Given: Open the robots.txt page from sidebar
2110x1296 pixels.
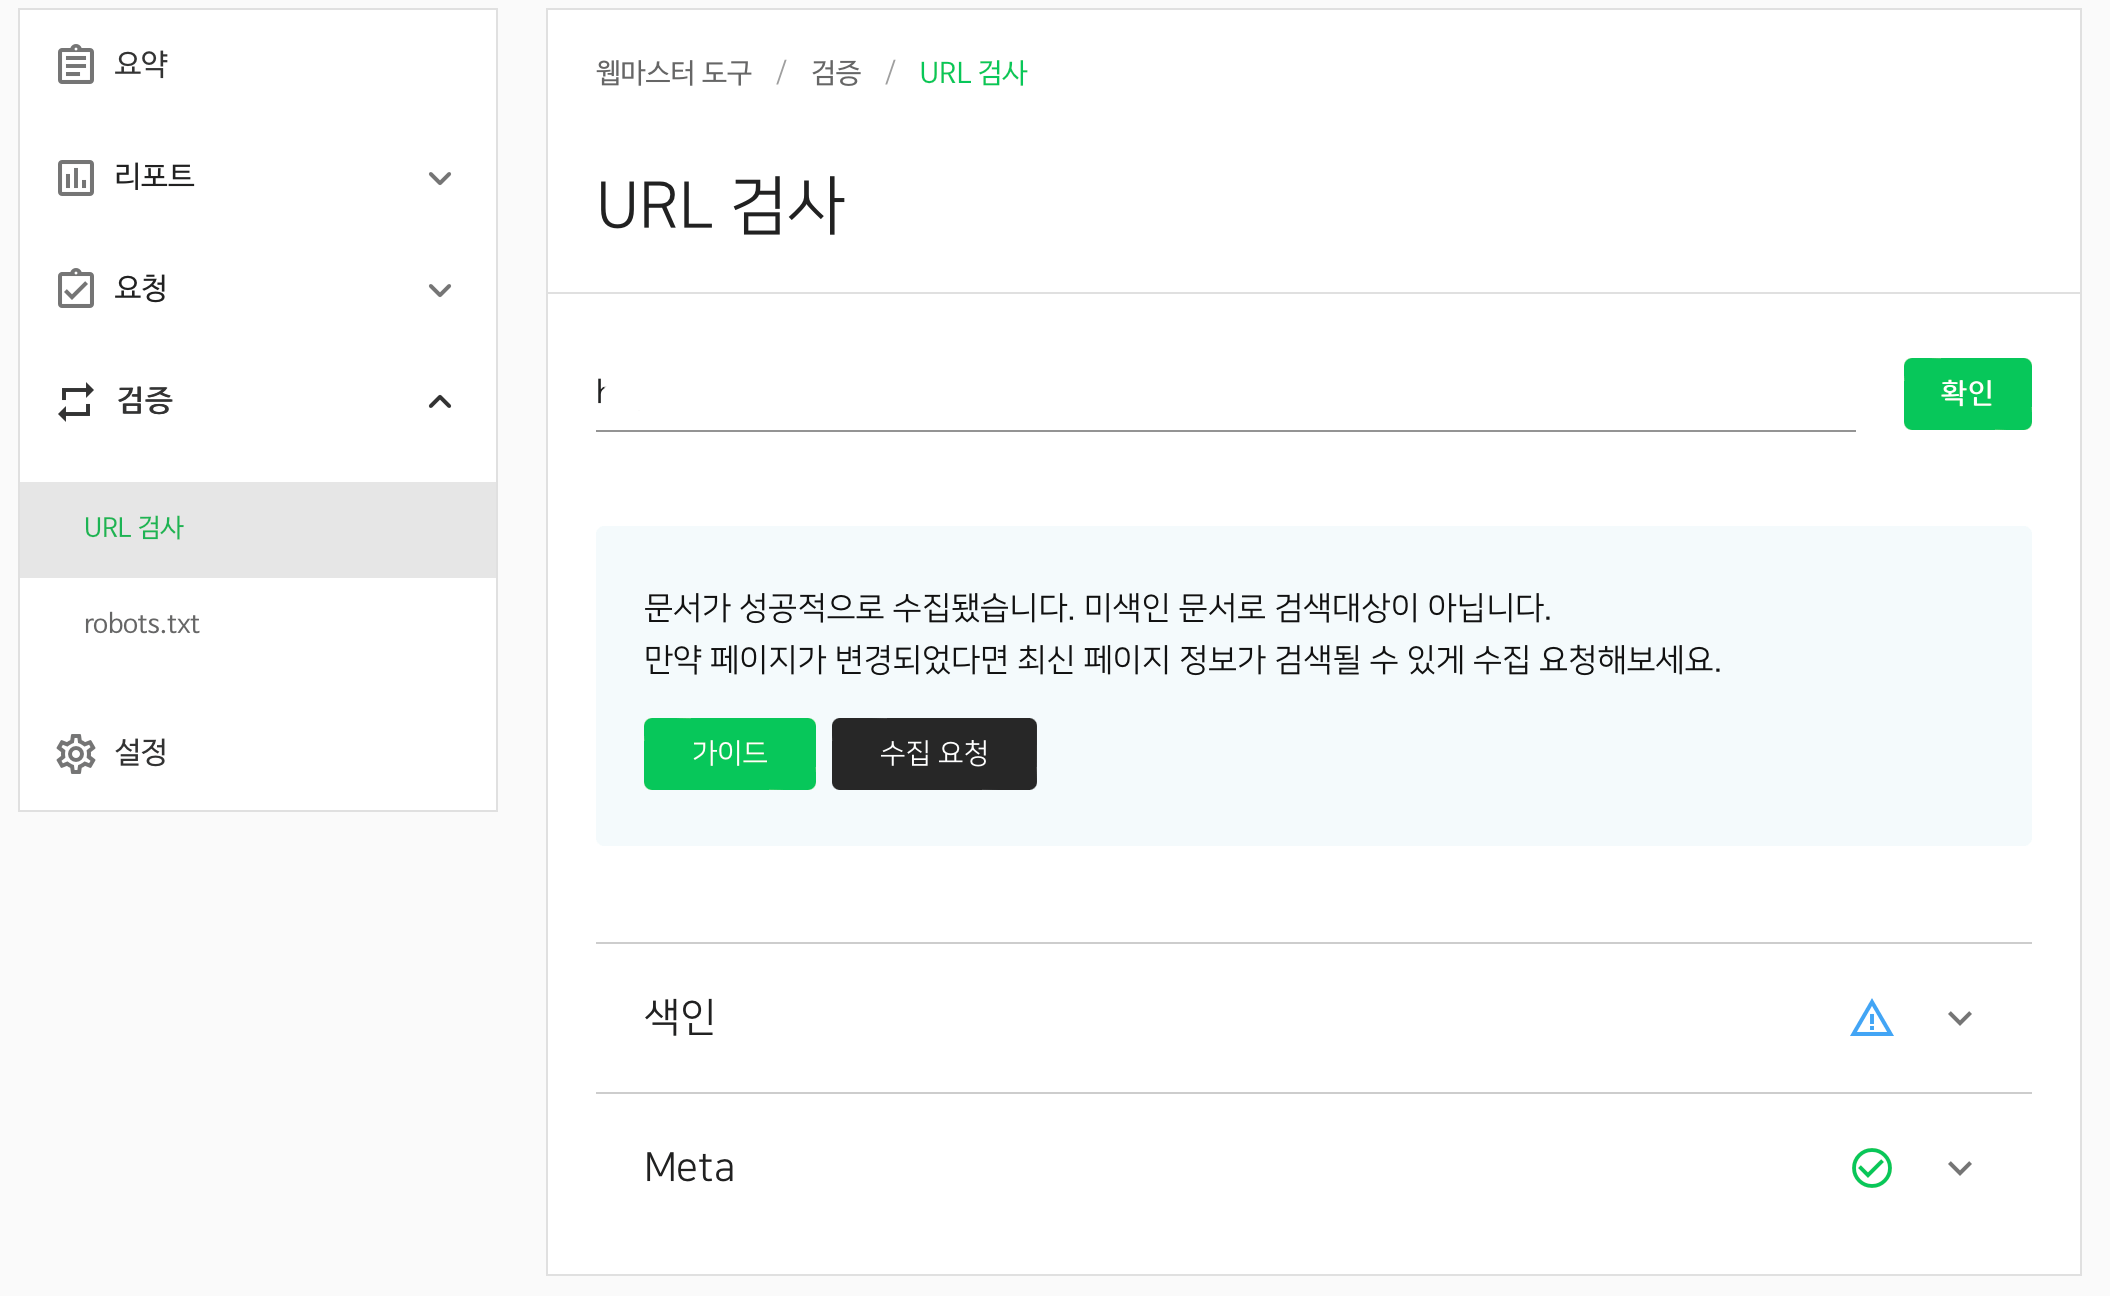Looking at the screenshot, I should [141, 624].
